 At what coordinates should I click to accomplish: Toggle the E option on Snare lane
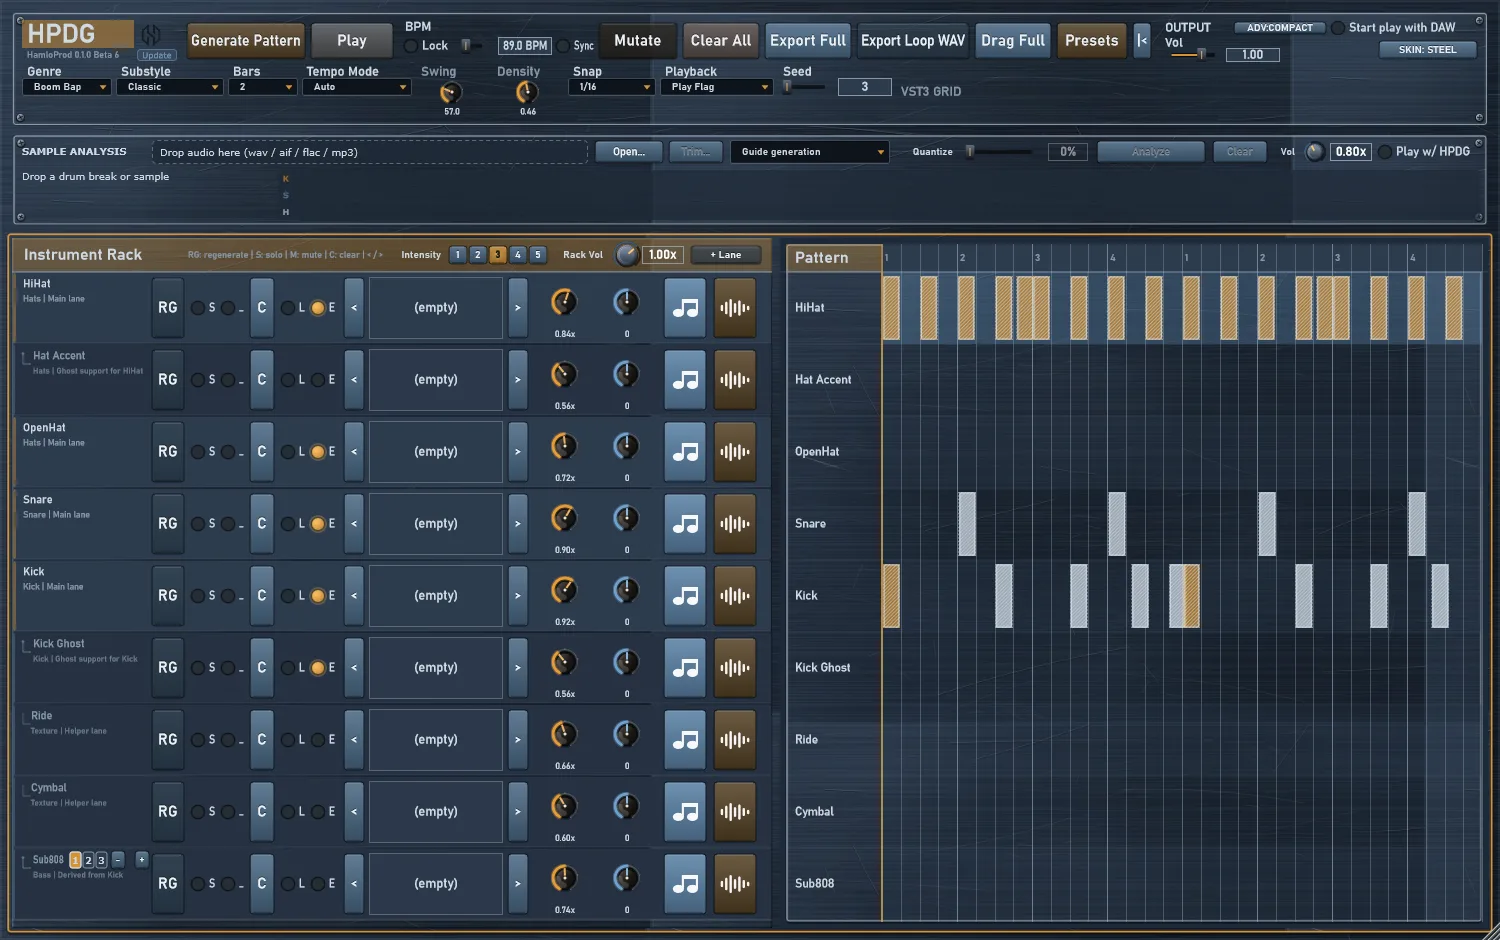point(318,524)
